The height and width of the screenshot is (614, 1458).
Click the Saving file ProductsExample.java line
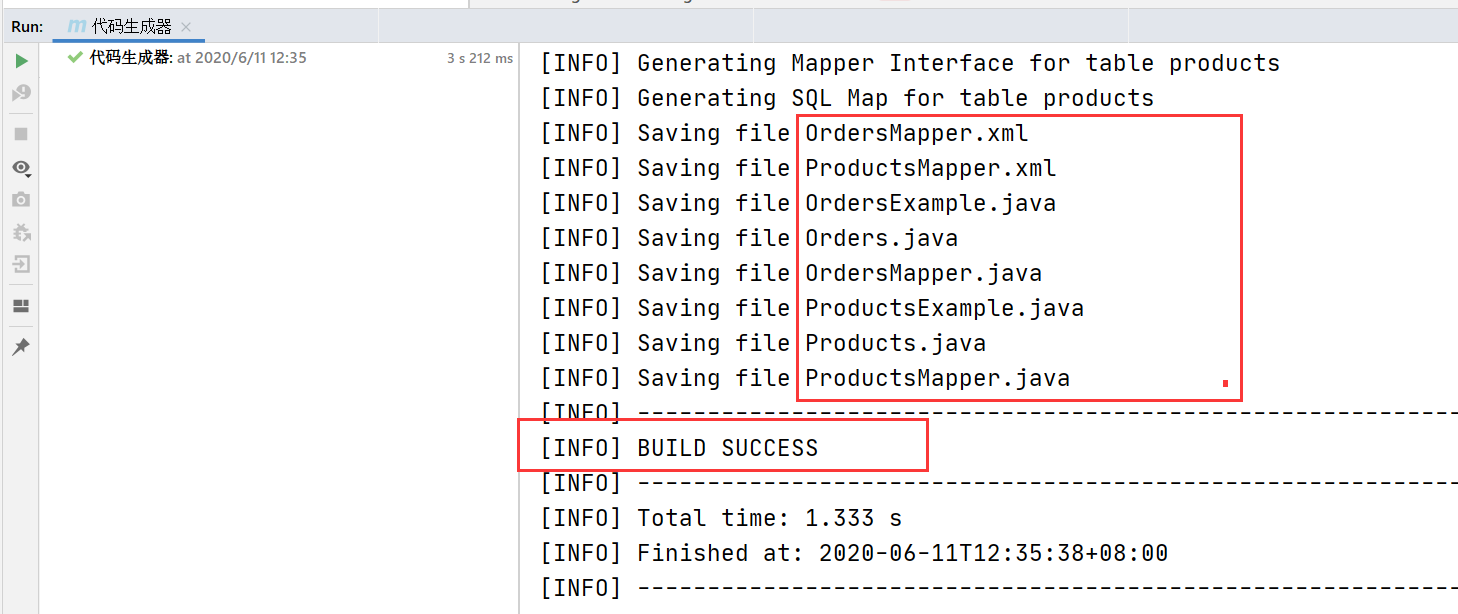[x=812, y=308]
